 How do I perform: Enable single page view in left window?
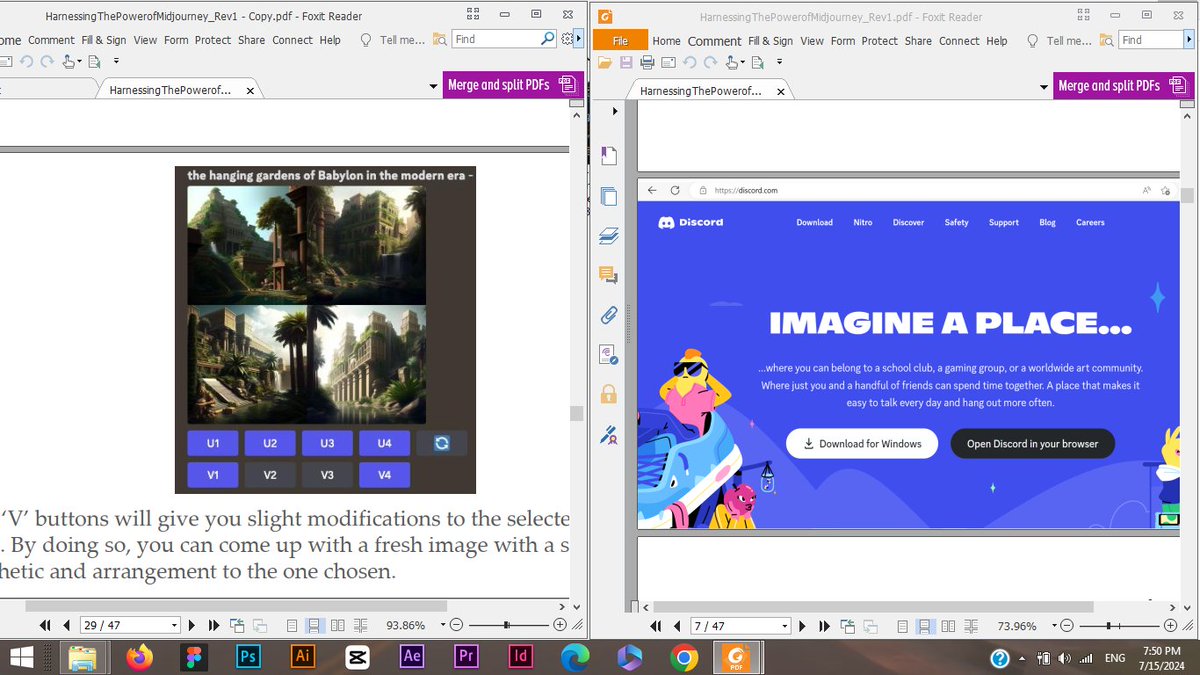click(x=292, y=625)
